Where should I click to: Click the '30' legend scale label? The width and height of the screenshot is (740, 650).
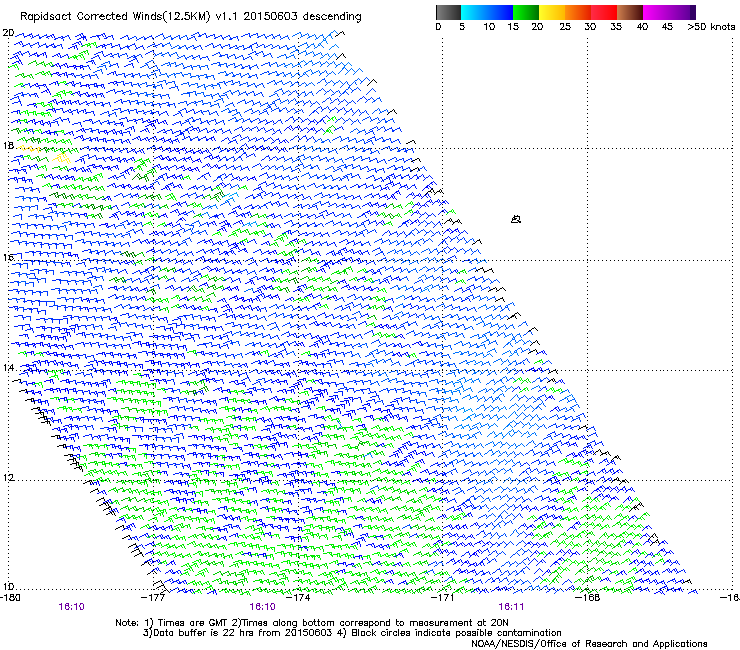[x=590, y=27]
